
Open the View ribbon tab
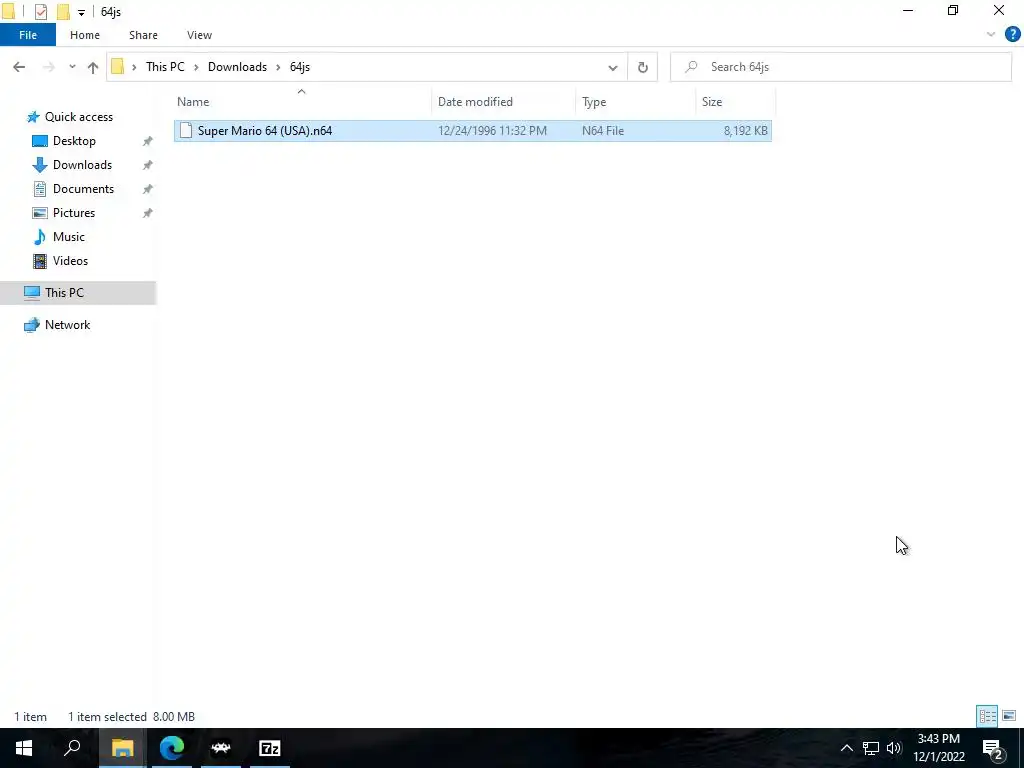[x=199, y=35]
